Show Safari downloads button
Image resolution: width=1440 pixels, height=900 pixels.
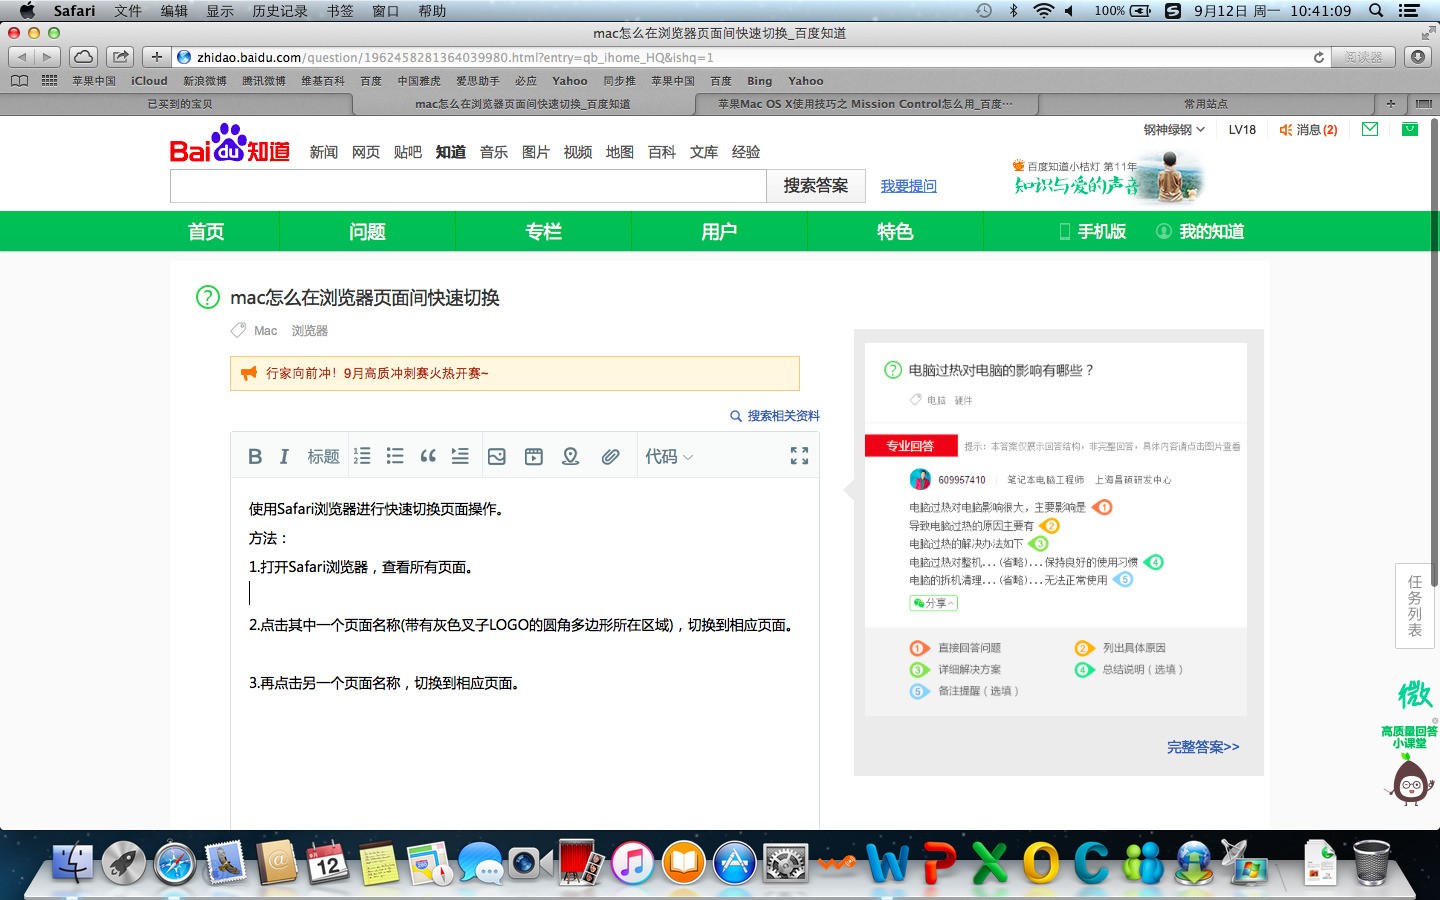pyautogui.click(x=1418, y=57)
